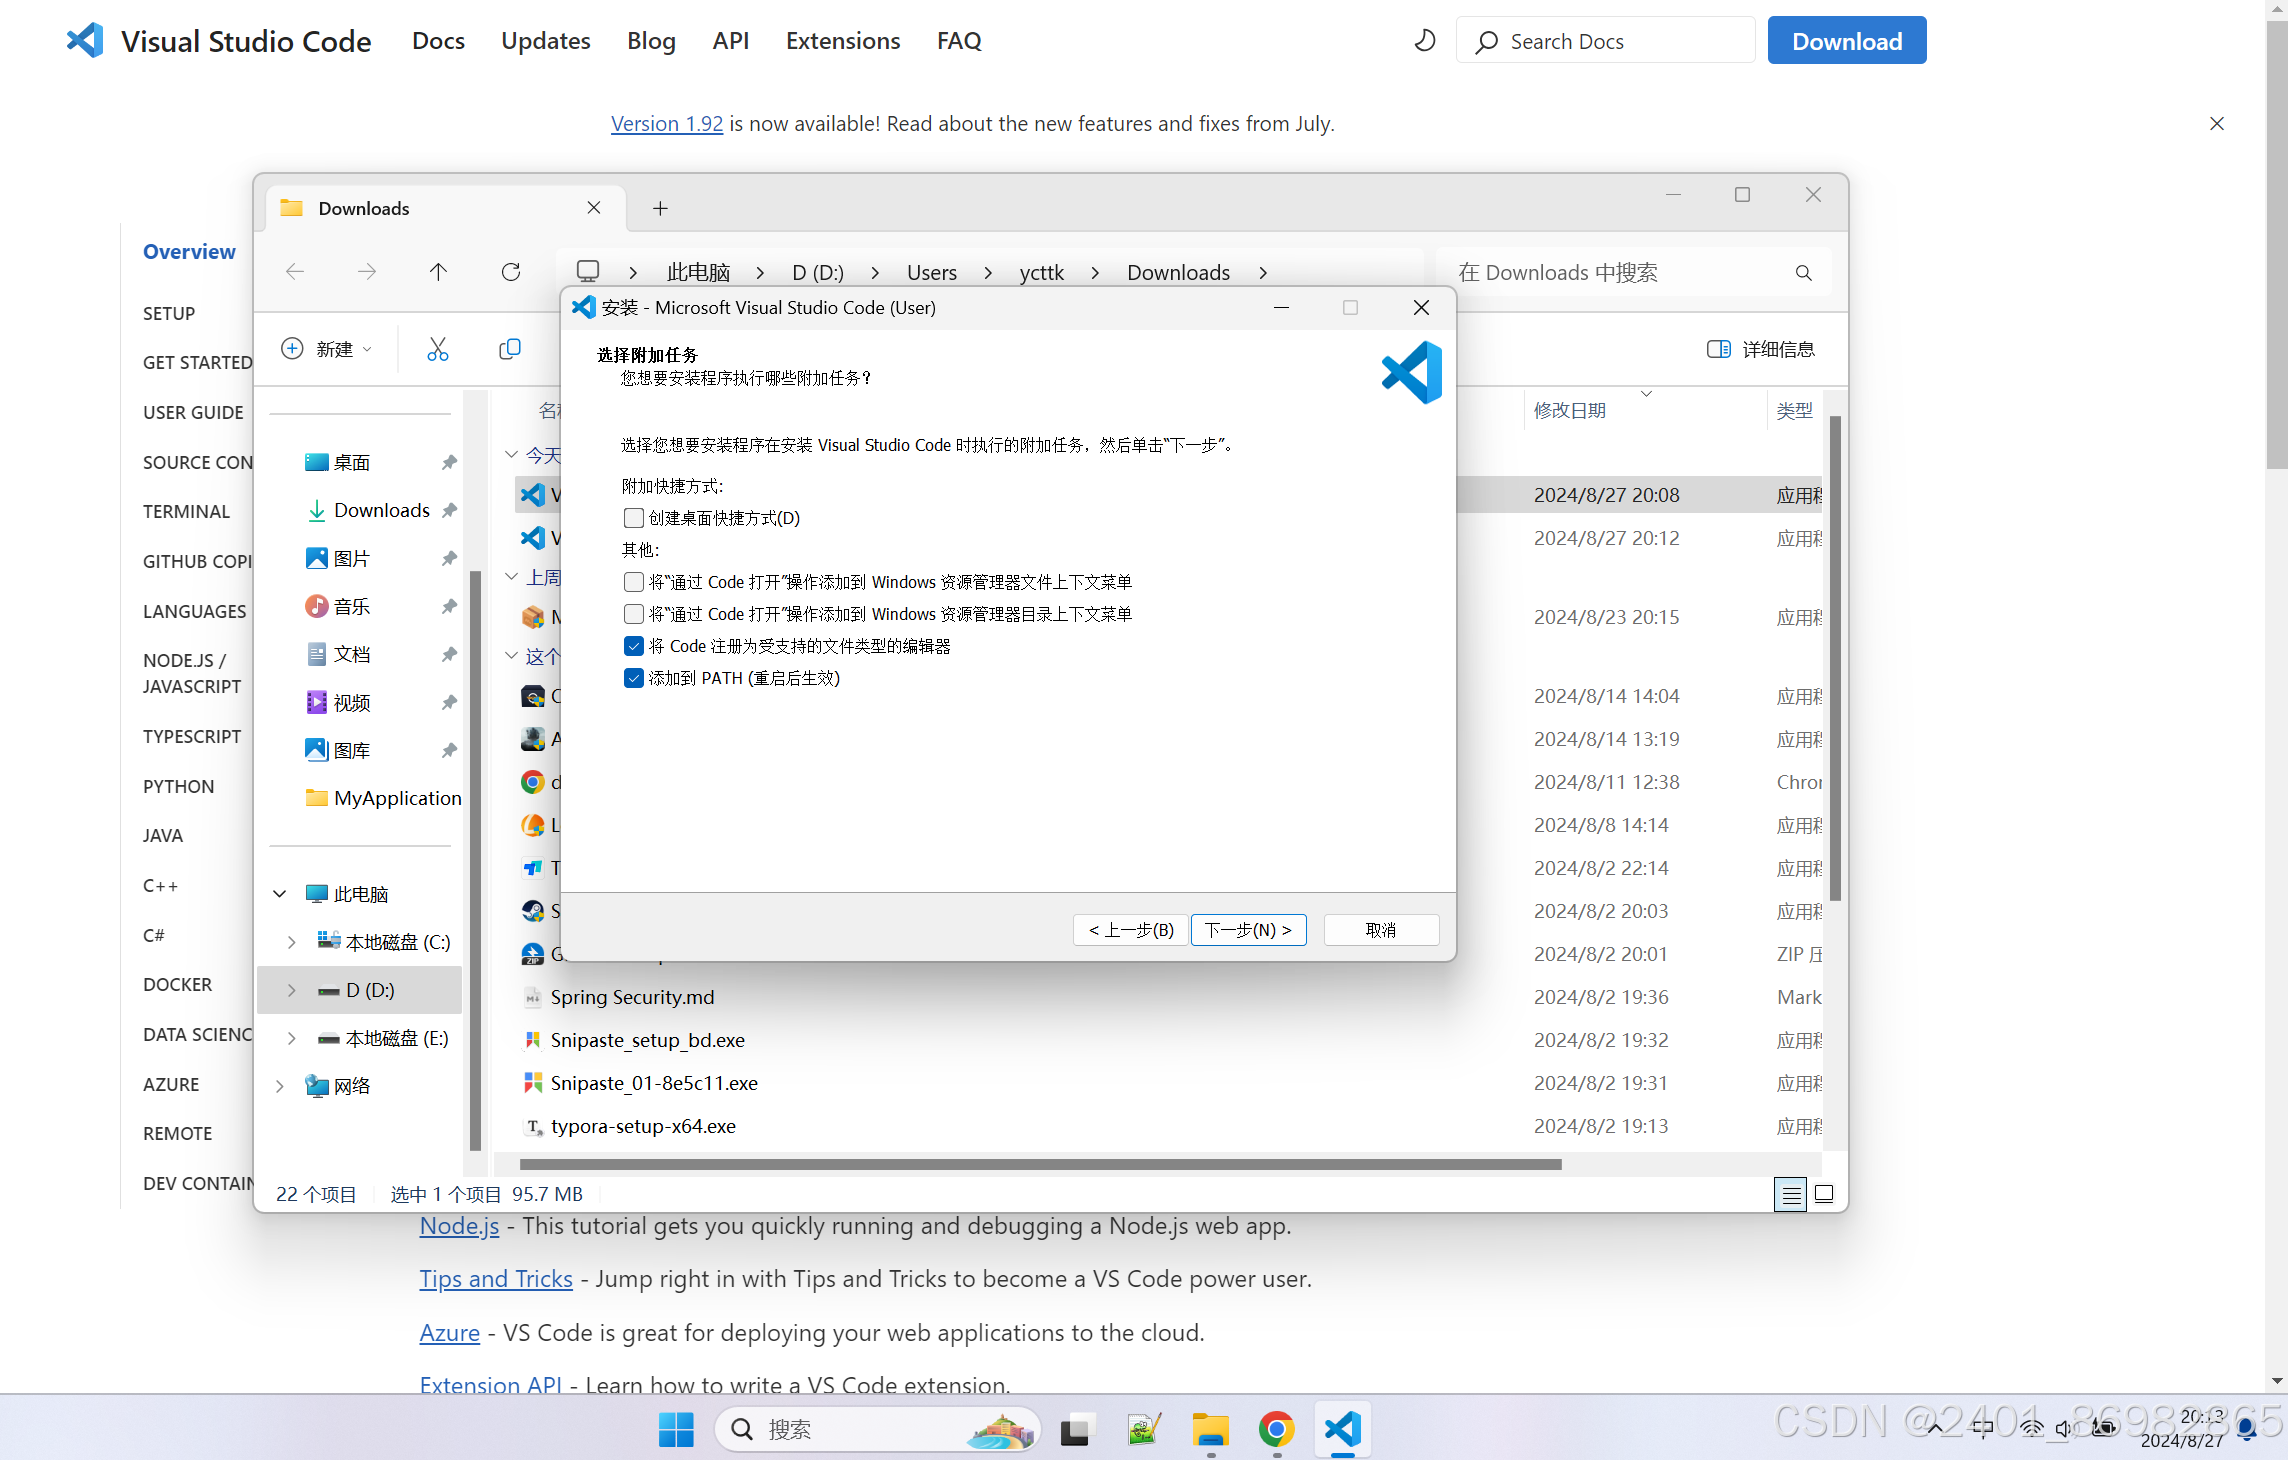Dismiss the version announcement banner

click(2217, 123)
